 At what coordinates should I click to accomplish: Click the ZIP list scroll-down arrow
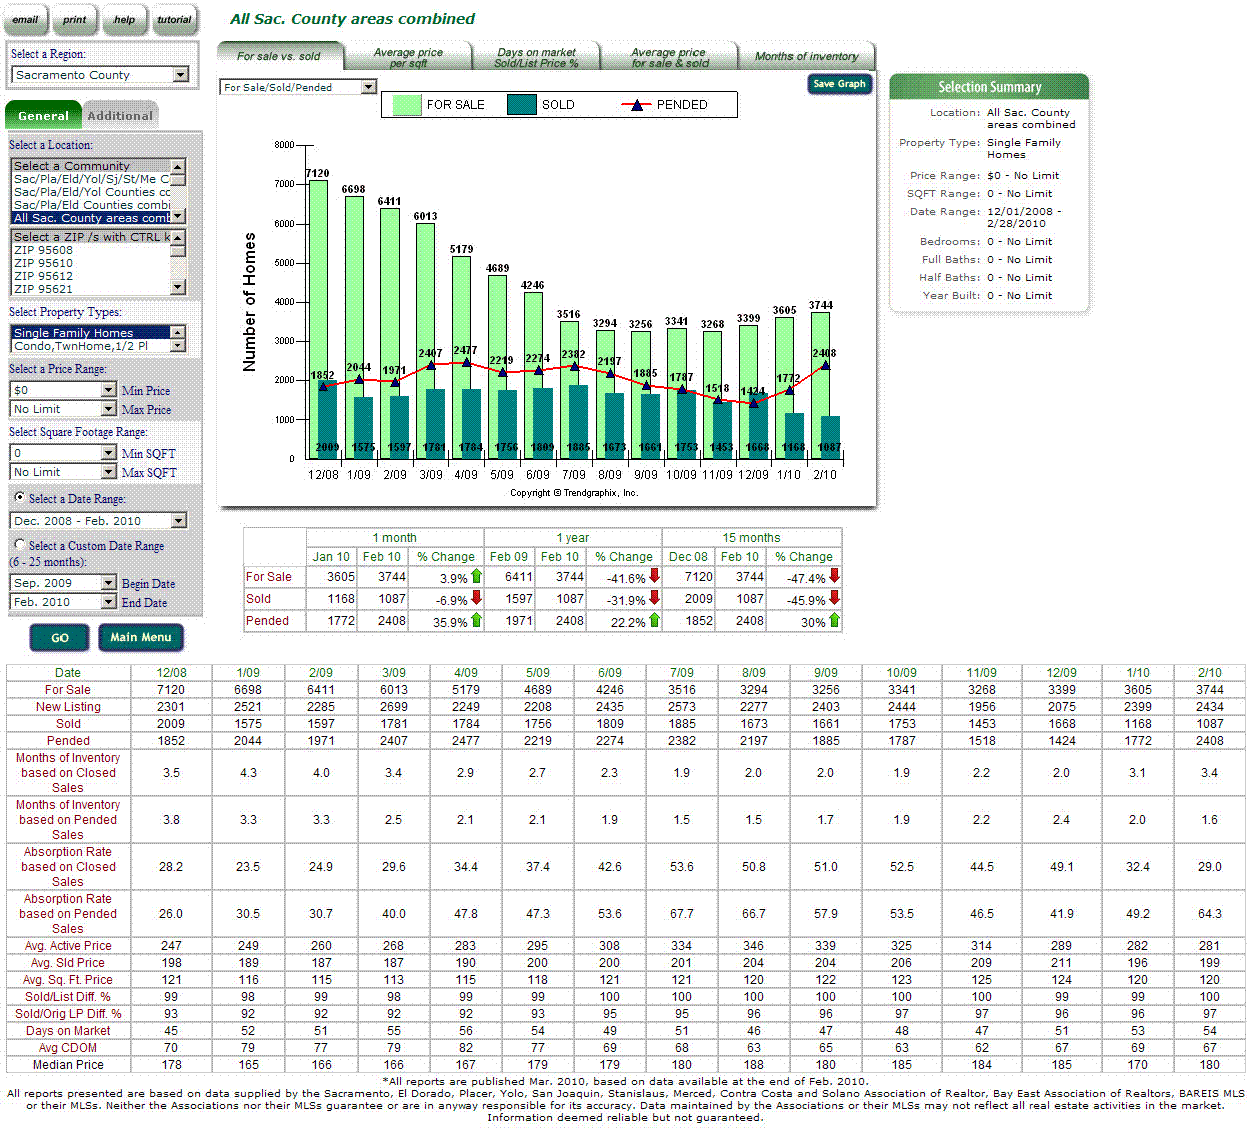[x=178, y=287]
